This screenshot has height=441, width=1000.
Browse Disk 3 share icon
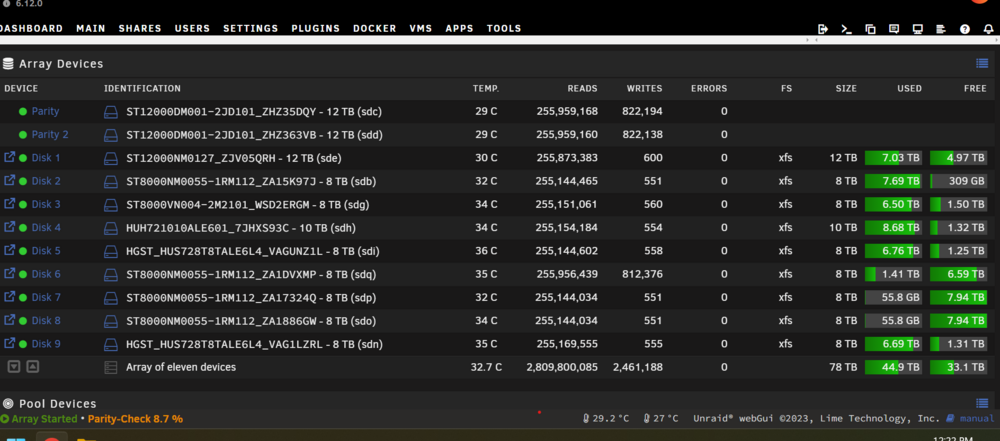pos(10,204)
